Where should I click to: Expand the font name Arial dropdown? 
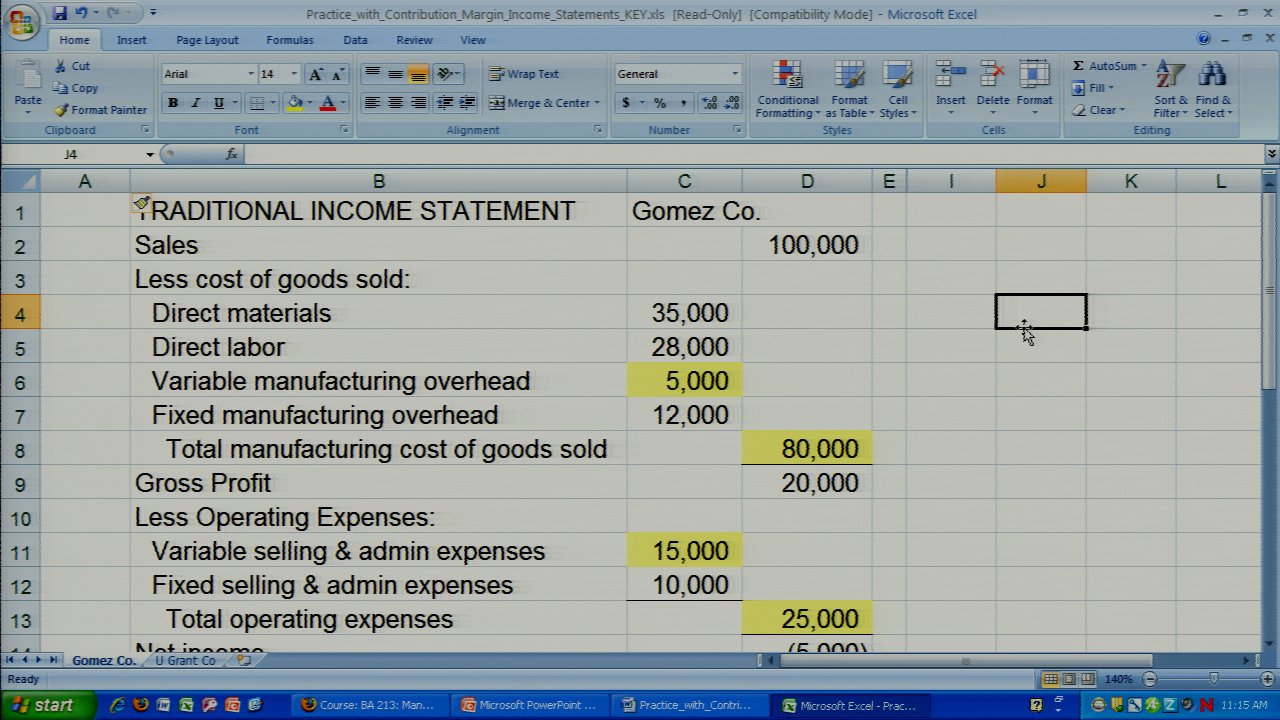(250, 74)
